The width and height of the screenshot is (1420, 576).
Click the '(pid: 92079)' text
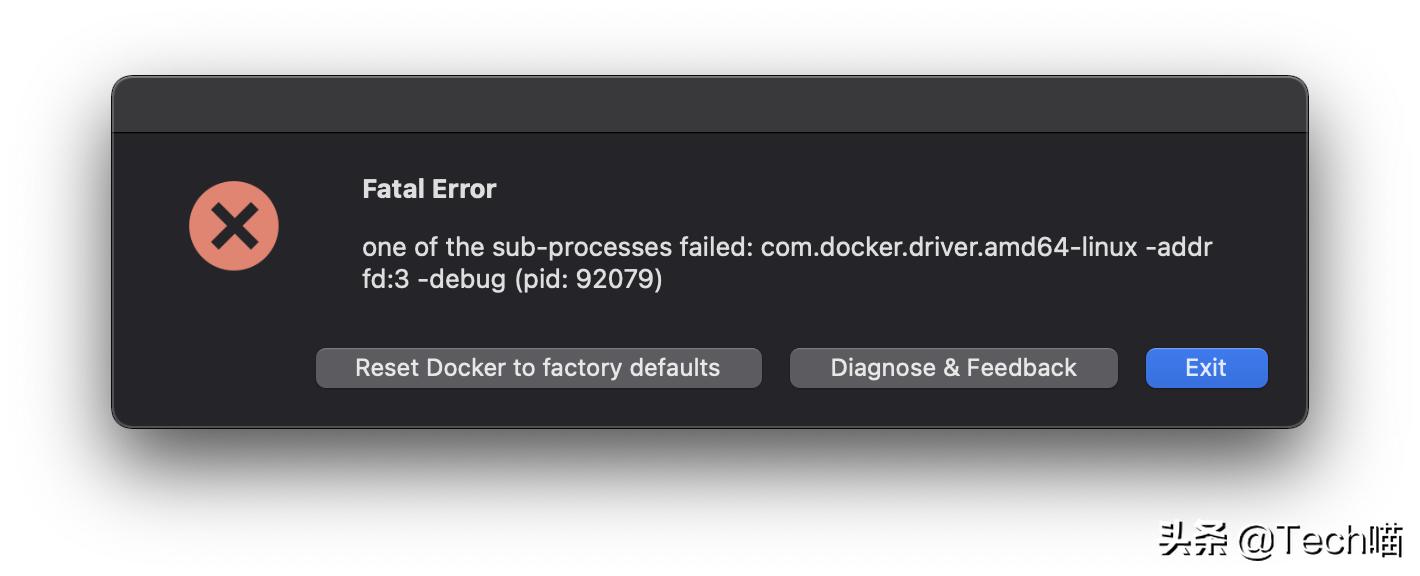(x=588, y=279)
